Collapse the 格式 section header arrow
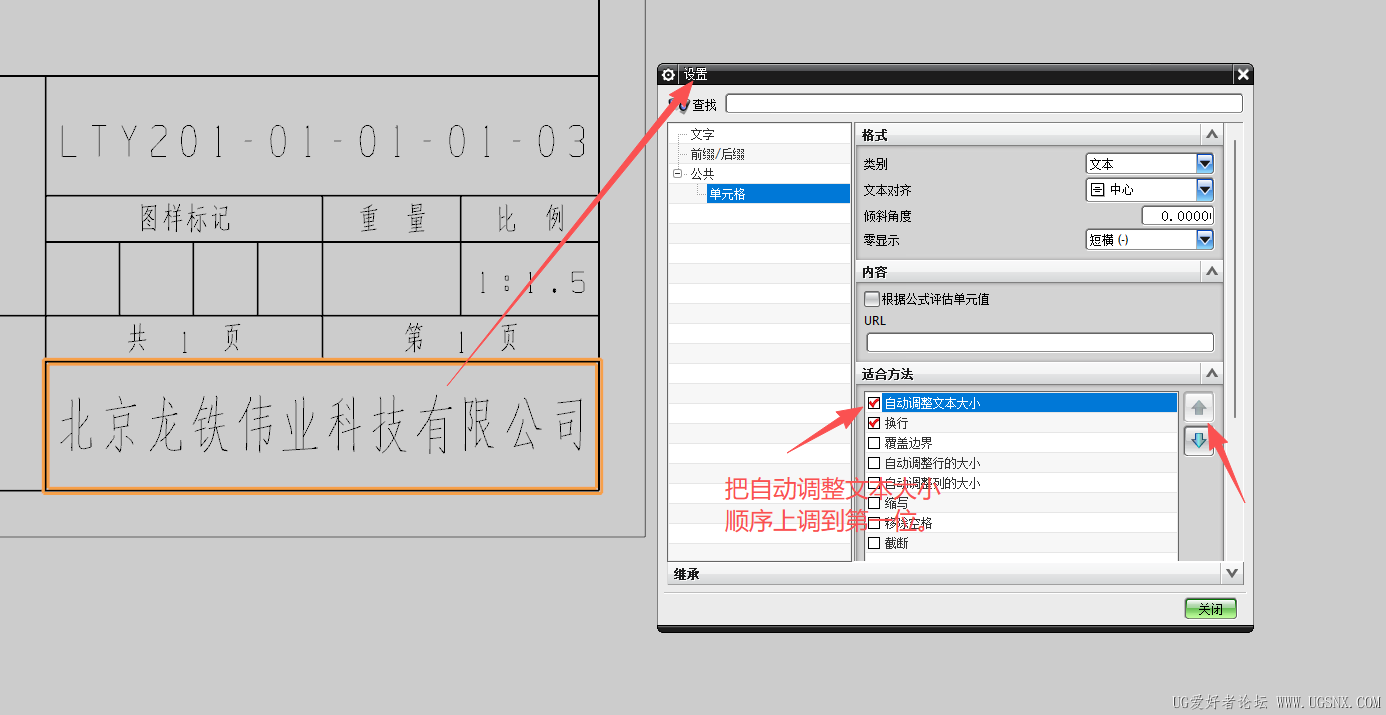Viewport: 1386px width, 715px height. (1210, 133)
